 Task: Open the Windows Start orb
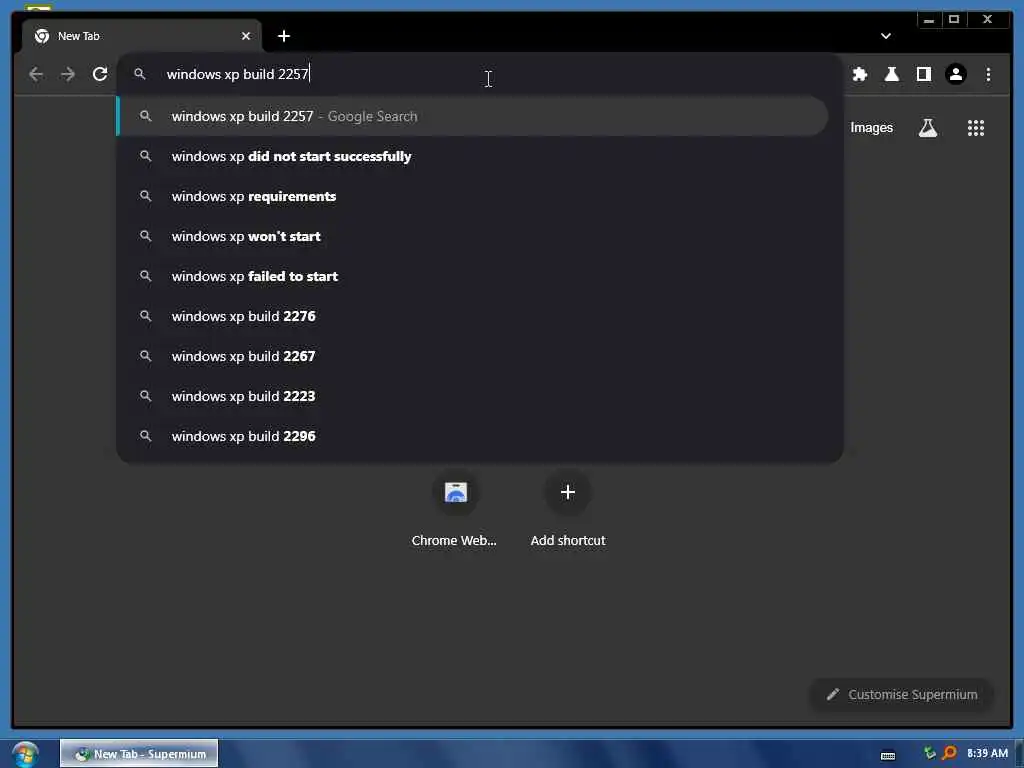[x=25, y=754]
